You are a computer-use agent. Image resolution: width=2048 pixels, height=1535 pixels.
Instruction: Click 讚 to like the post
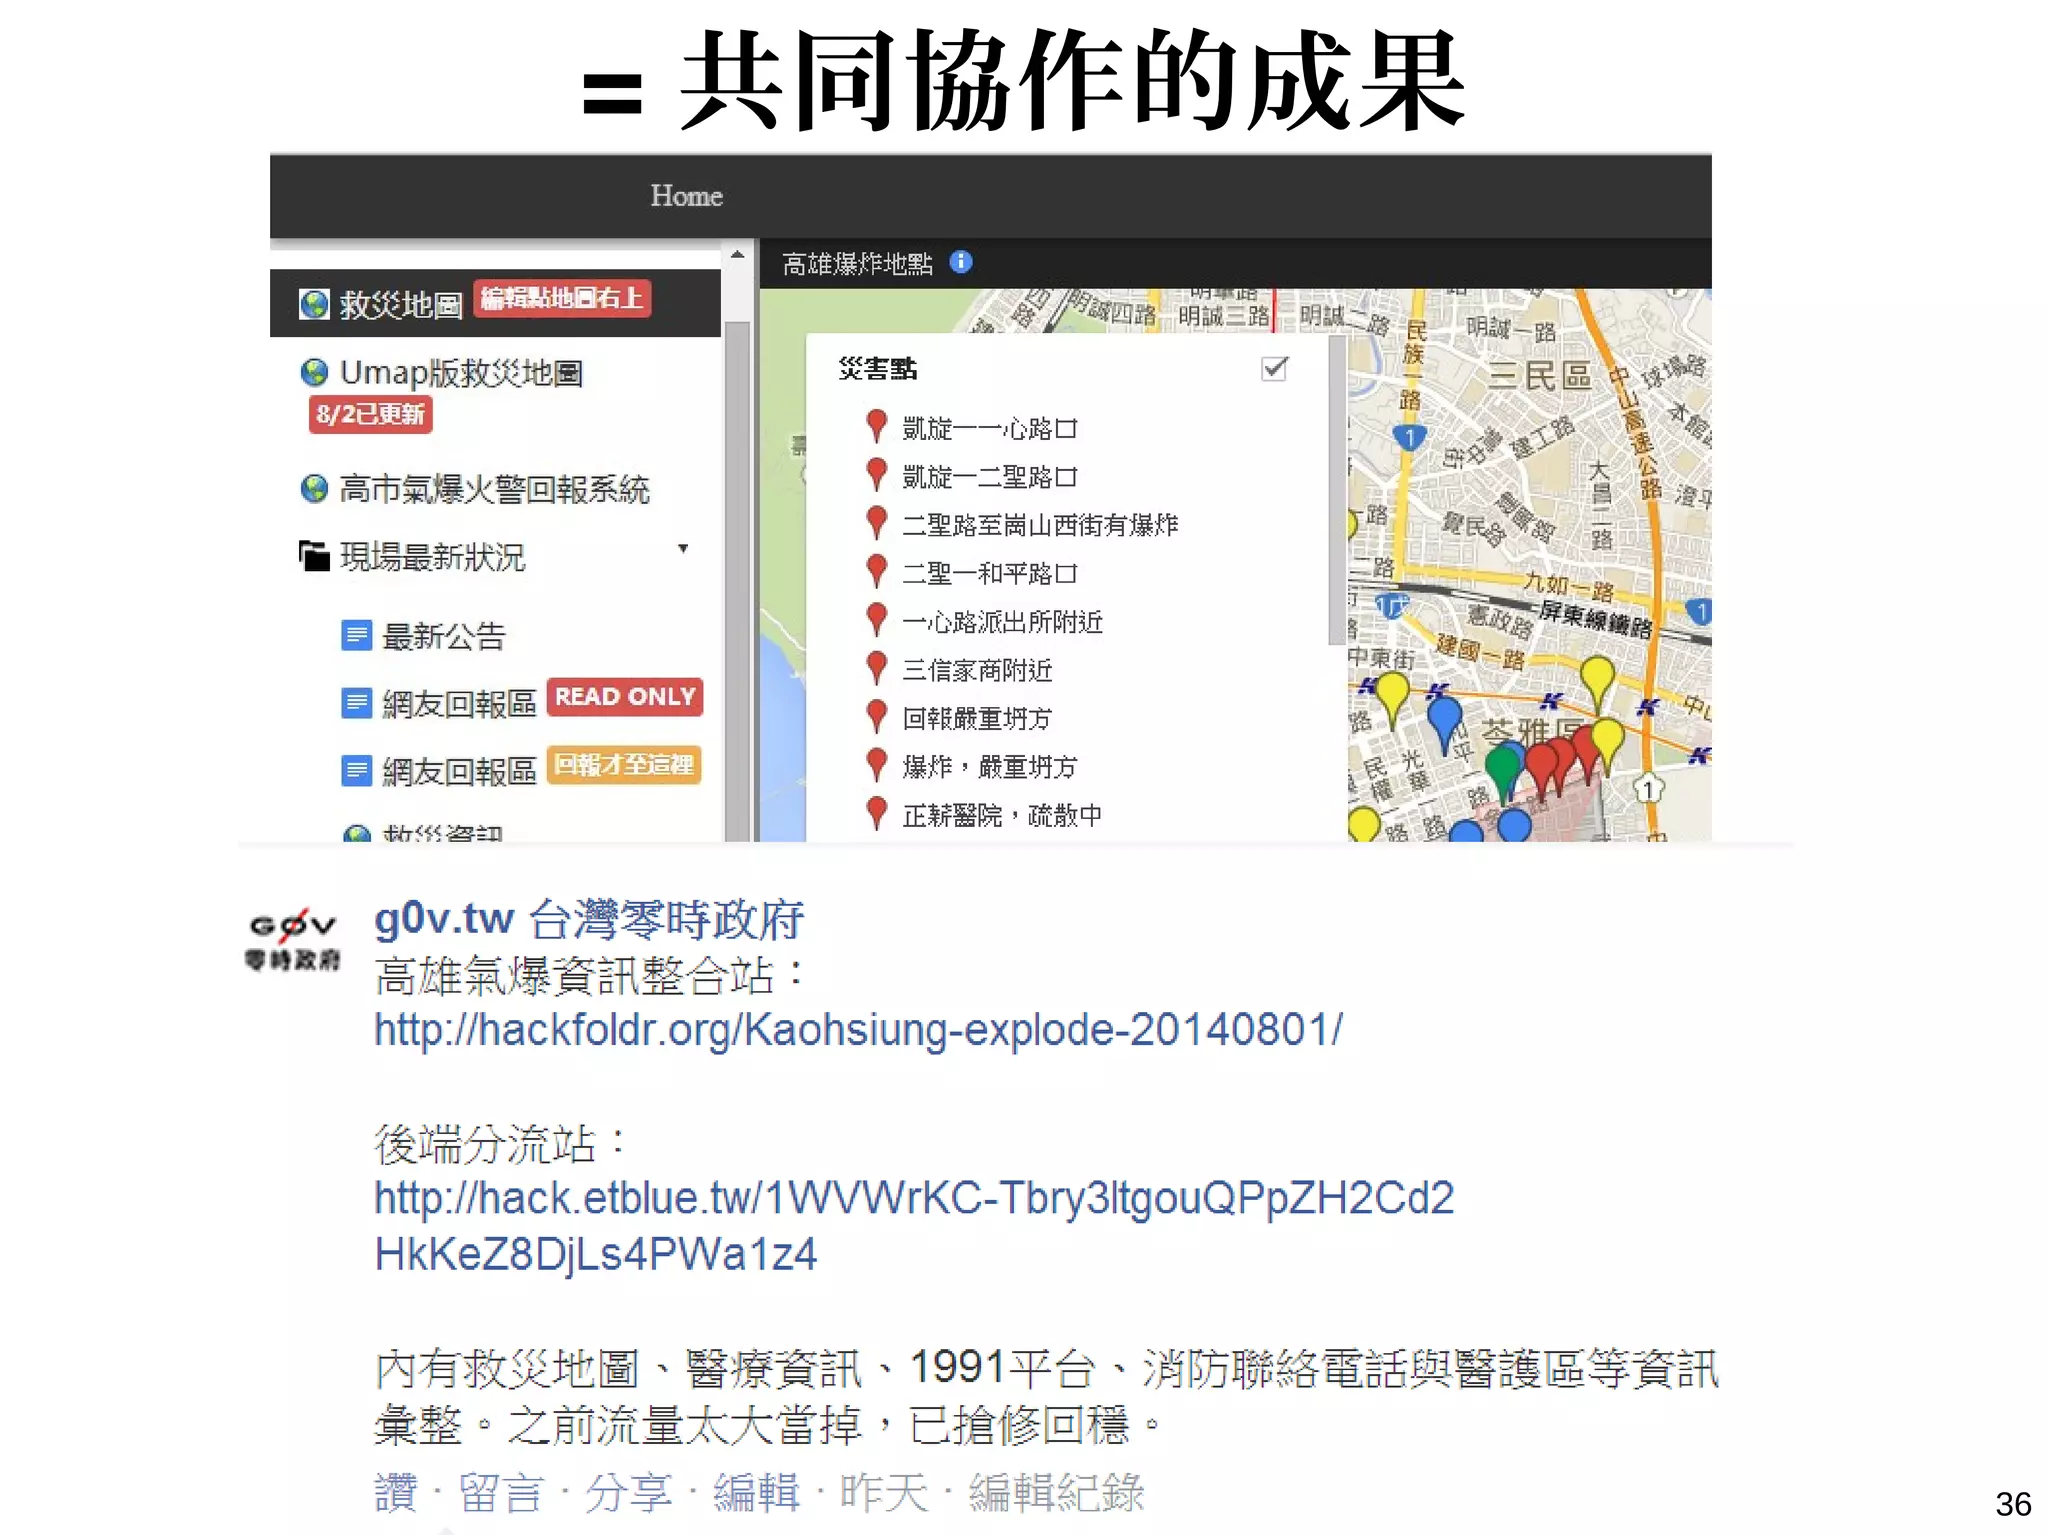(x=395, y=1493)
